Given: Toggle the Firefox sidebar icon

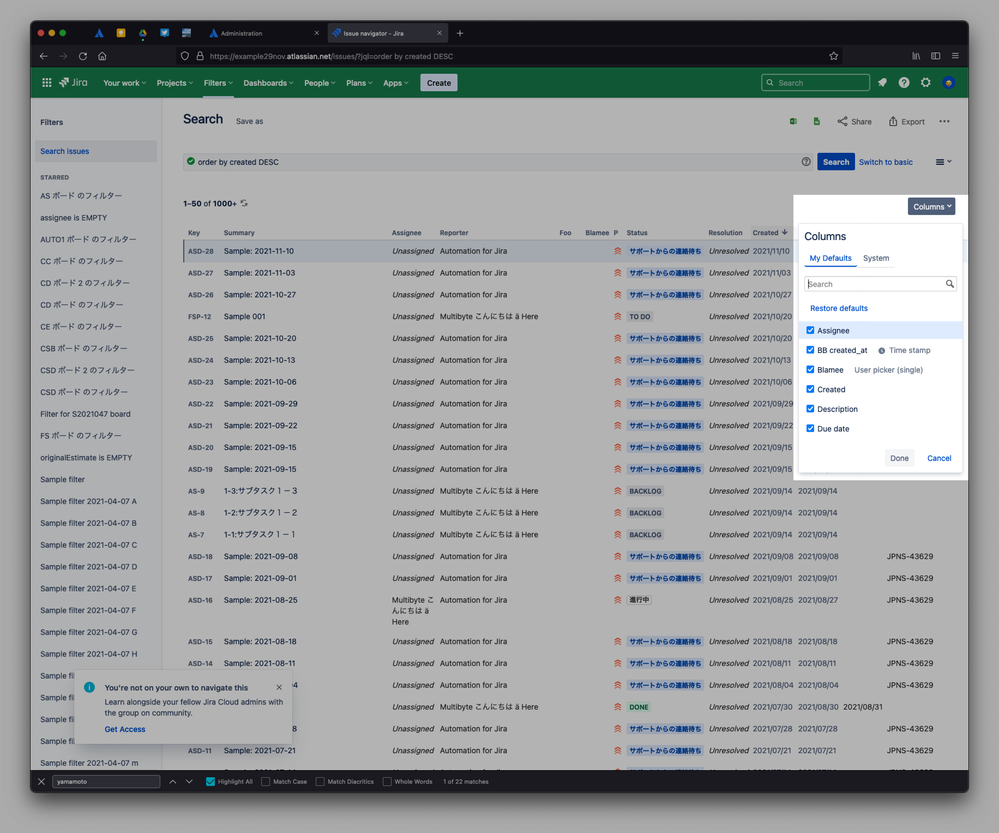Looking at the screenshot, I should (x=935, y=56).
